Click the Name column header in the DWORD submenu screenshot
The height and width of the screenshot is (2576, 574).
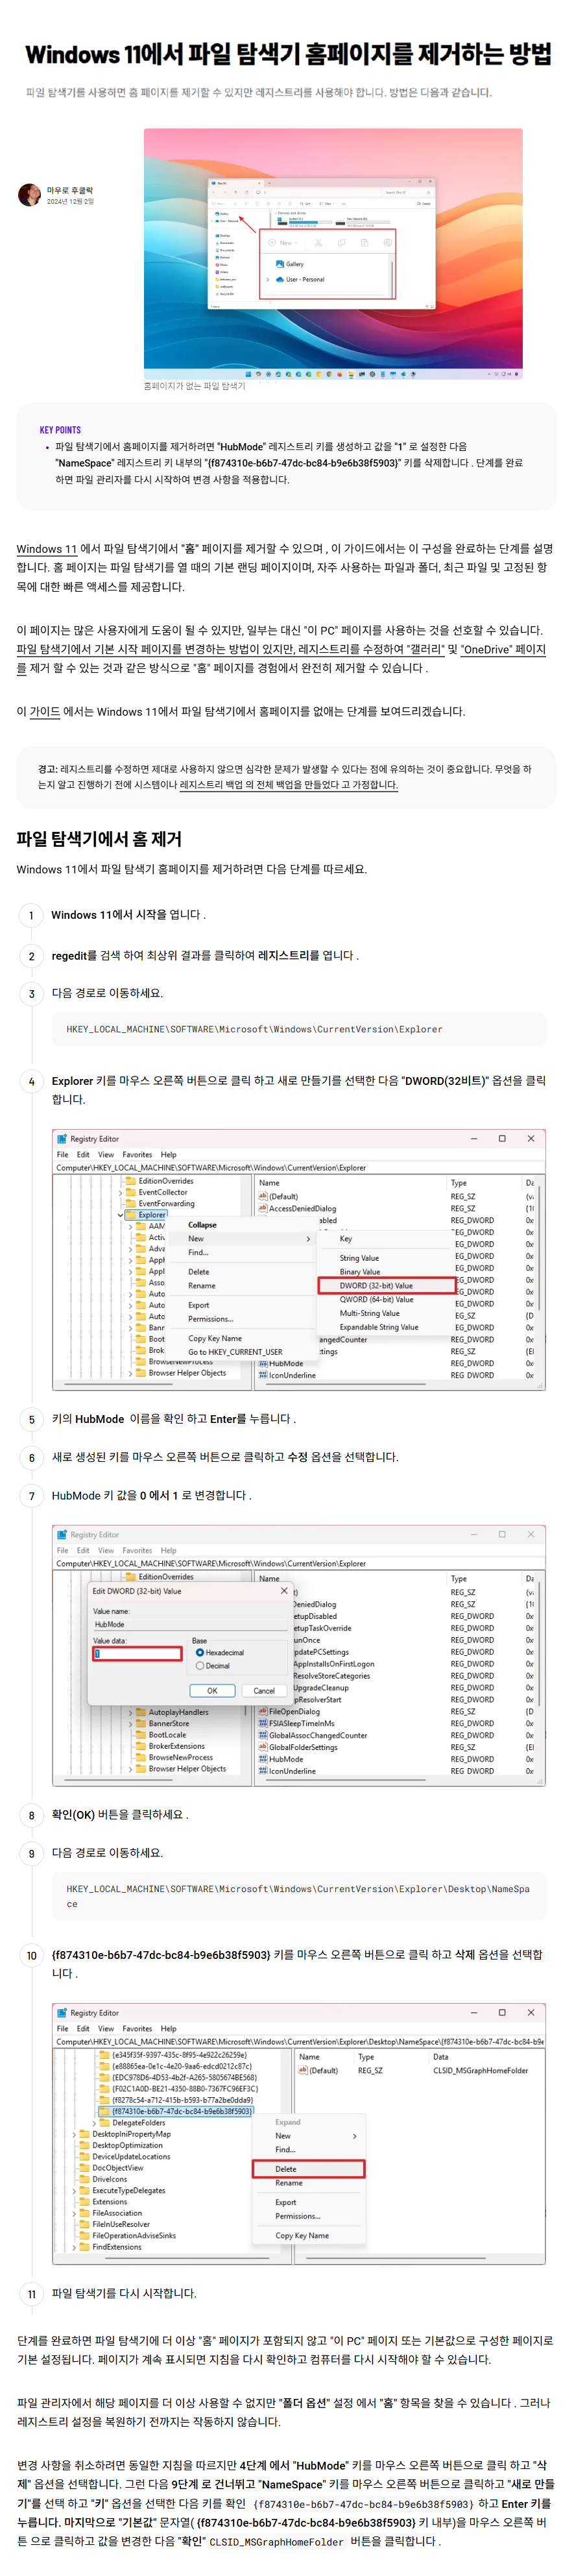270,1182
